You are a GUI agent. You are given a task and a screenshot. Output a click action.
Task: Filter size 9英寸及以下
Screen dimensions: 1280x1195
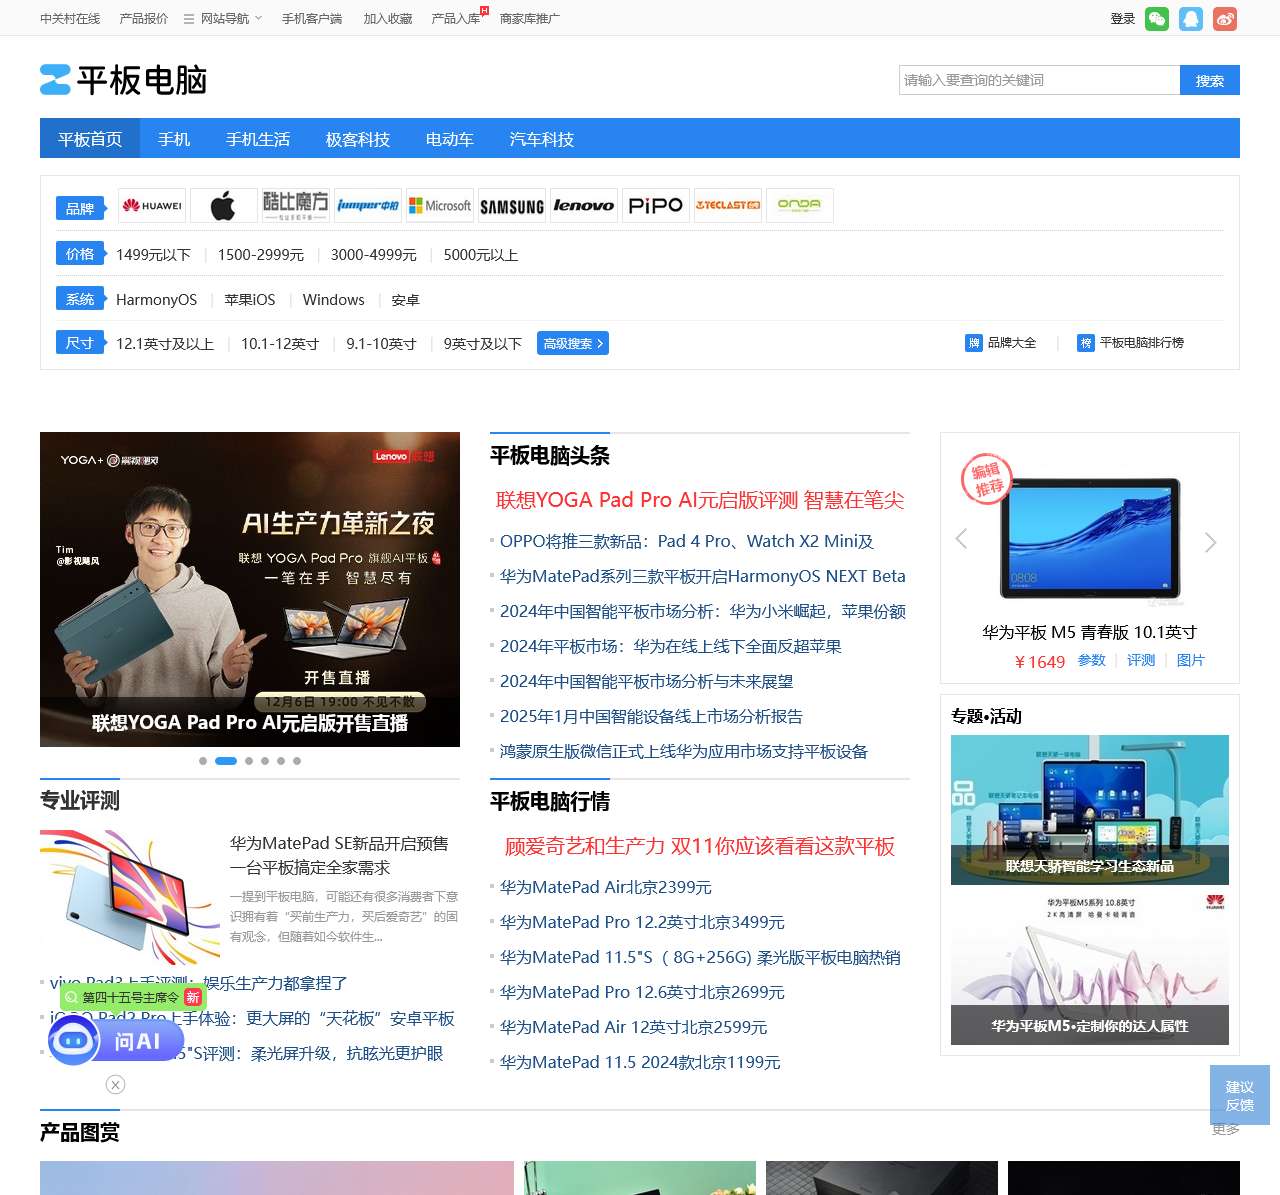[x=483, y=344]
